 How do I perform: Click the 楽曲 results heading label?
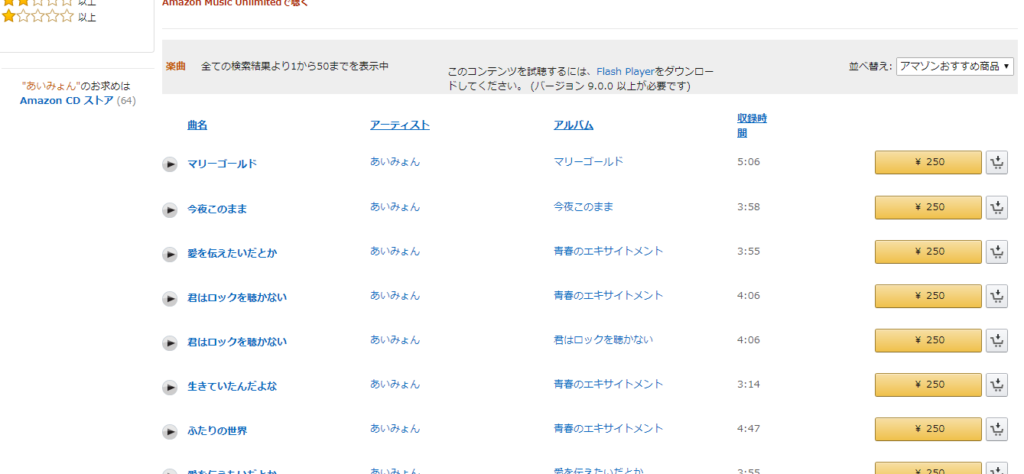click(x=176, y=66)
